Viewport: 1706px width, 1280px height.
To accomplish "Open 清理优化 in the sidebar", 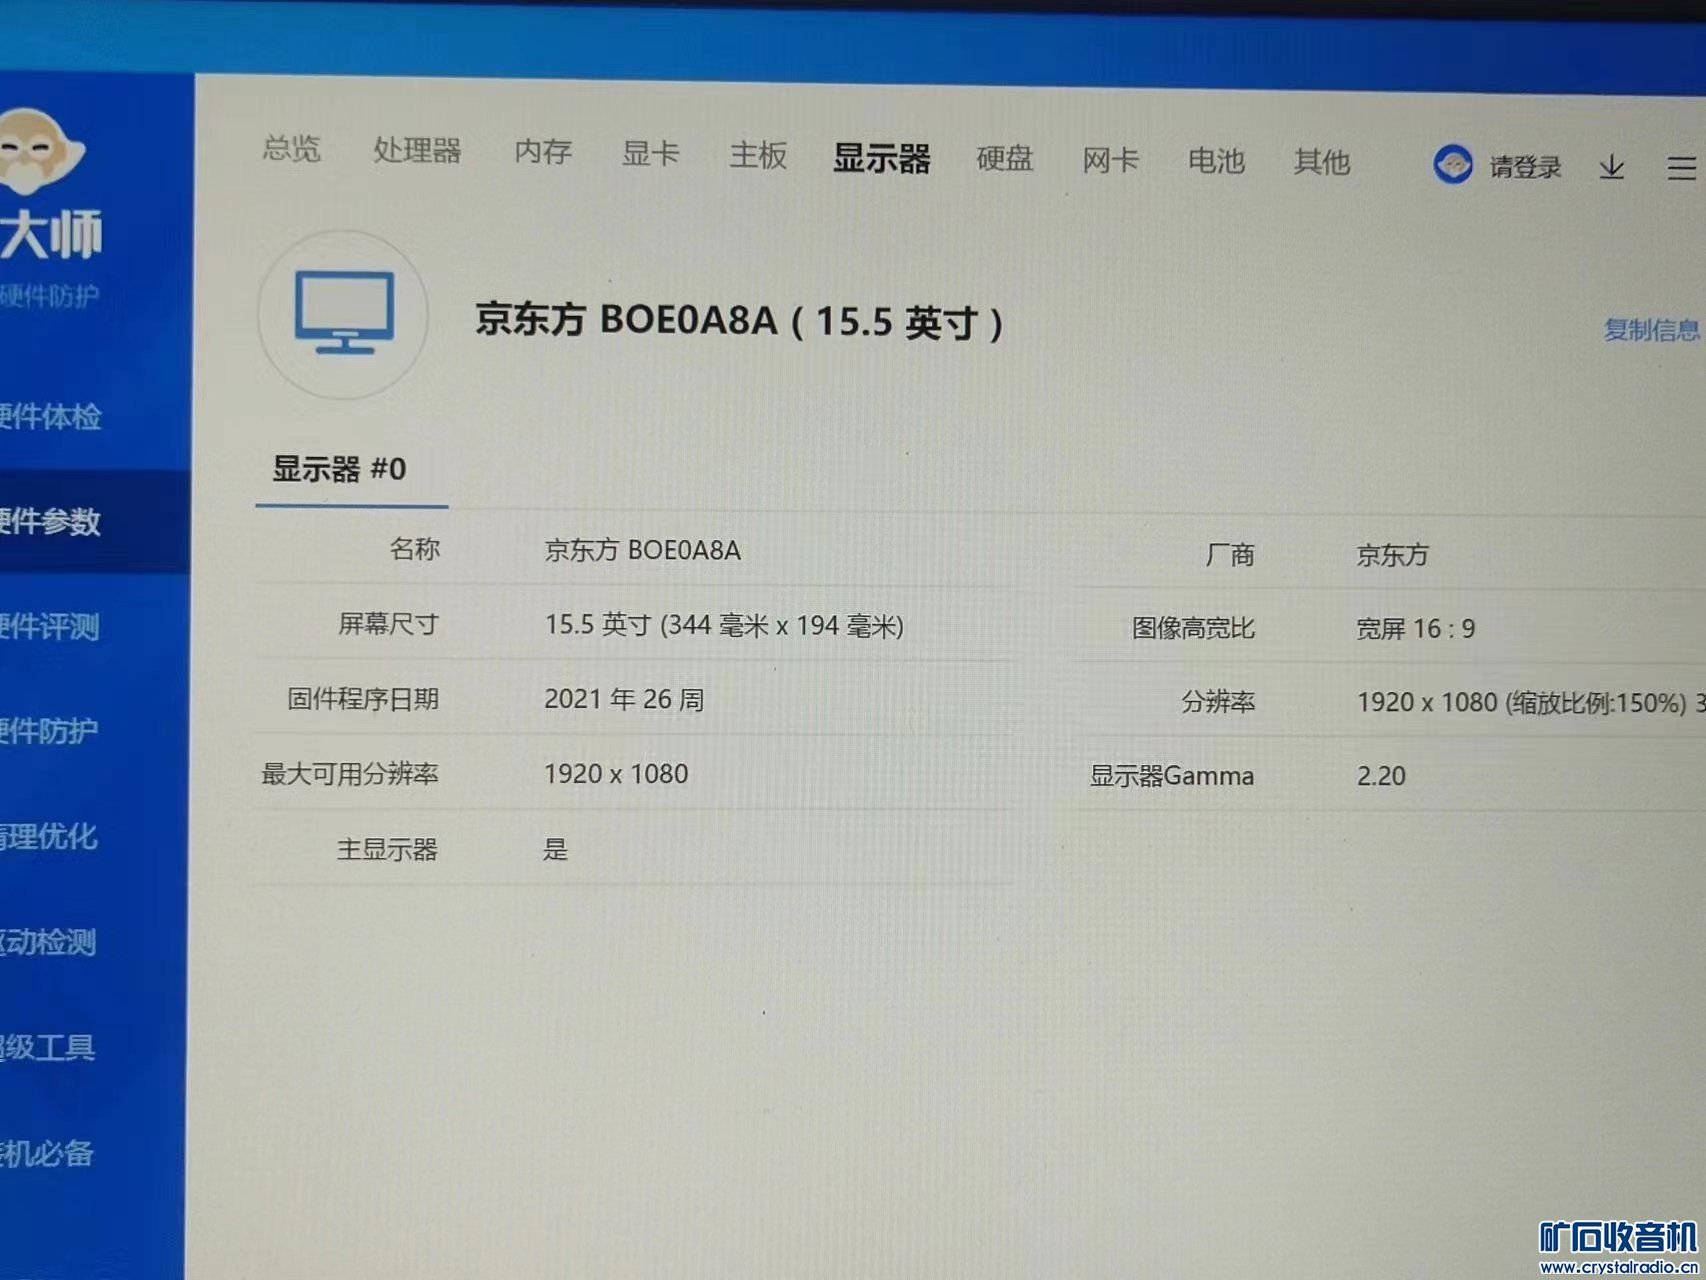I will coord(49,836).
